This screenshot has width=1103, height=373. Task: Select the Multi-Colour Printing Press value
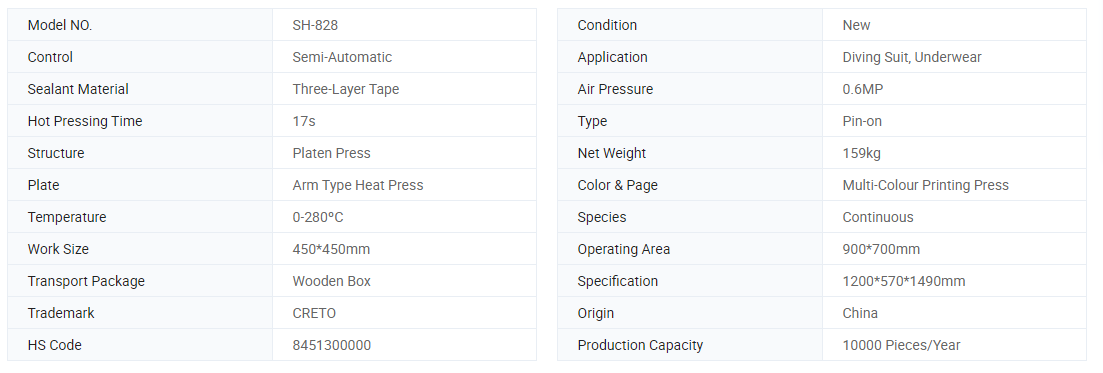926,185
